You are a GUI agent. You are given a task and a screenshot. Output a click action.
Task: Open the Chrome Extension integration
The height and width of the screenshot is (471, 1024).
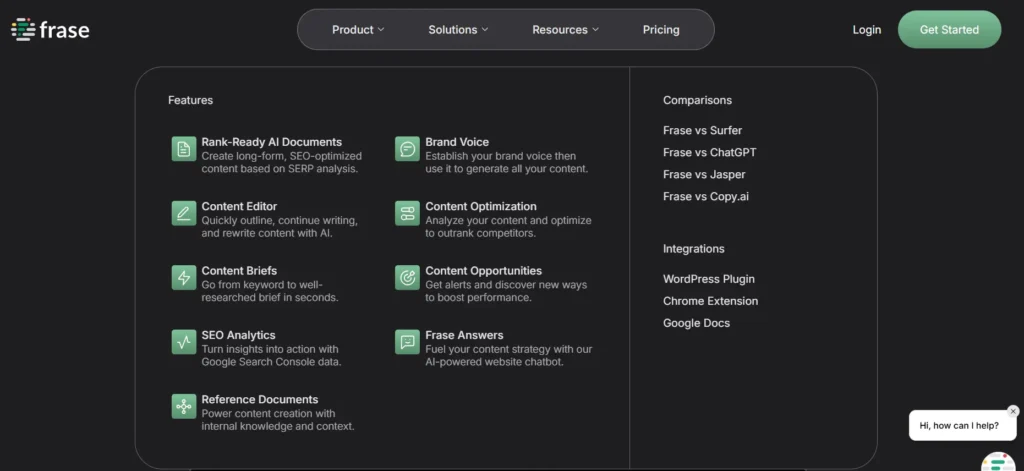coord(711,301)
